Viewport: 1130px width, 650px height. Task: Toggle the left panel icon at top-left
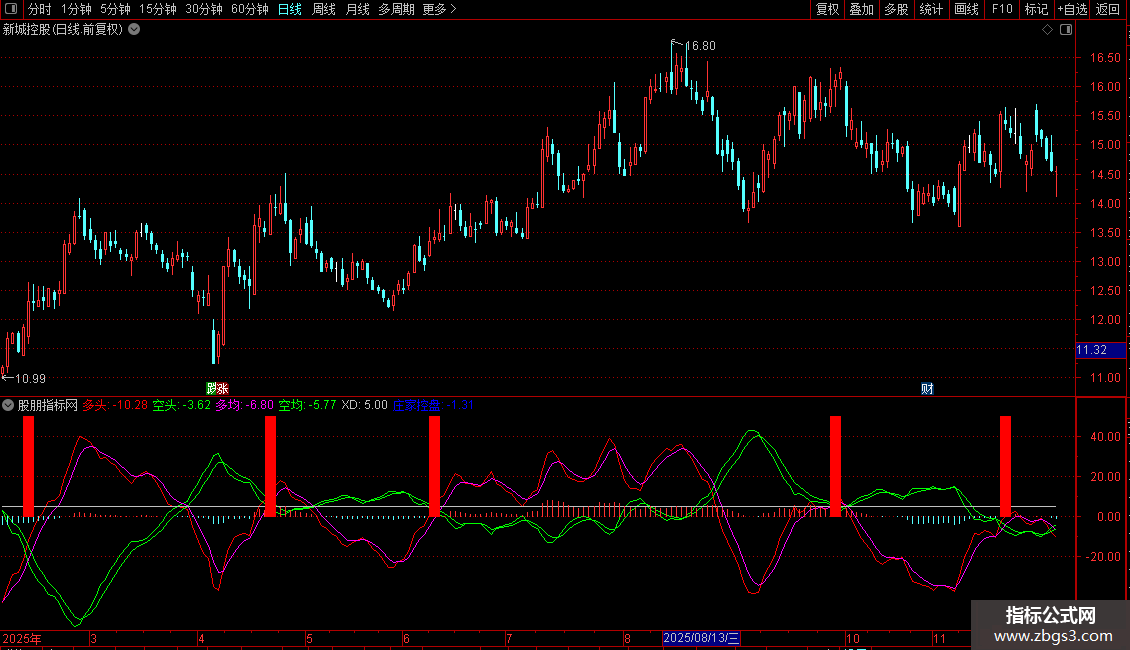(11, 9)
